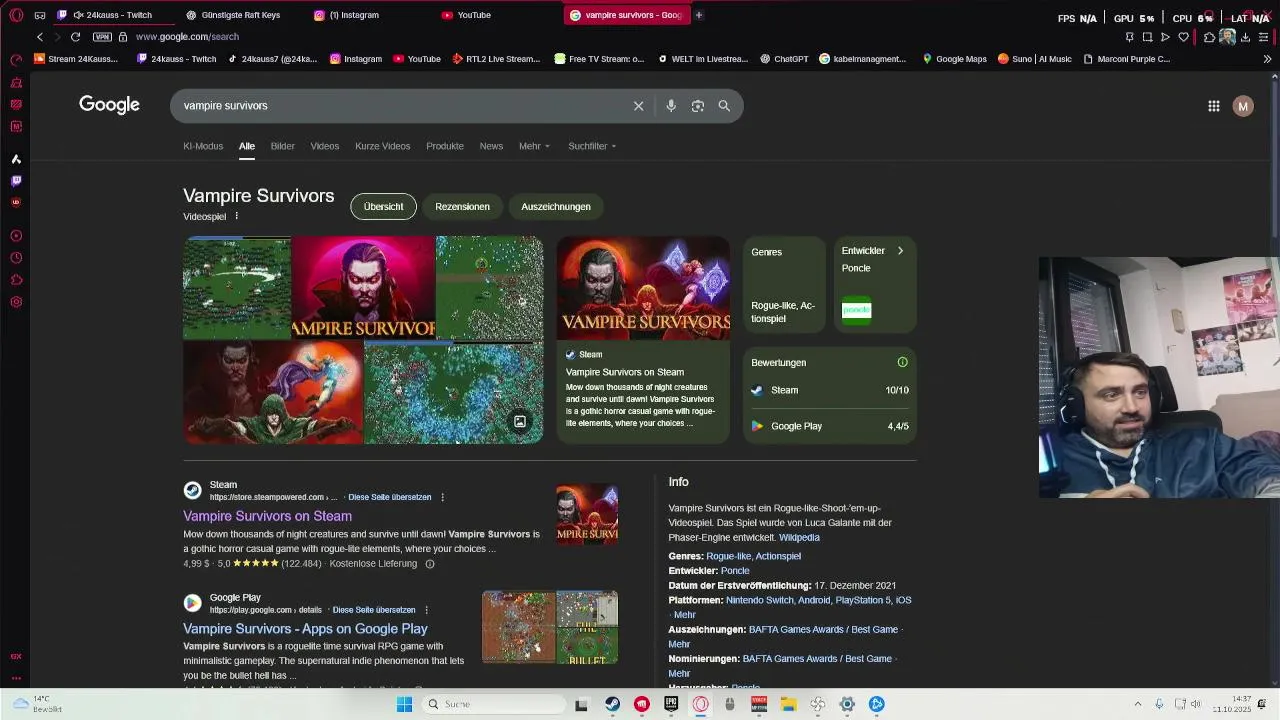Click the Google logo
This screenshot has height=720, width=1280.
click(109, 105)
